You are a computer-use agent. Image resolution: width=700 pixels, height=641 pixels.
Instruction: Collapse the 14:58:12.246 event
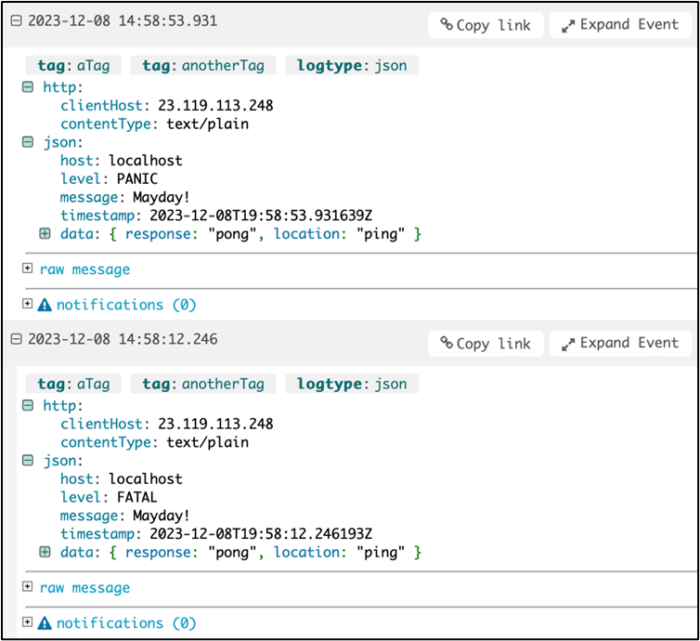(x=15, y=340)
